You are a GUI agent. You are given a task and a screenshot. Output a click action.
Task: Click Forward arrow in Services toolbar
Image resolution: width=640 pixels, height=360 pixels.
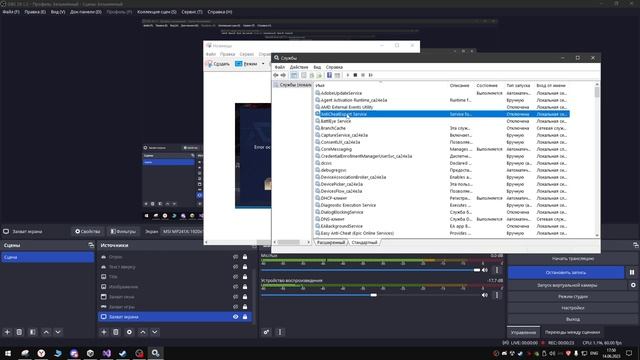point(283,75)
